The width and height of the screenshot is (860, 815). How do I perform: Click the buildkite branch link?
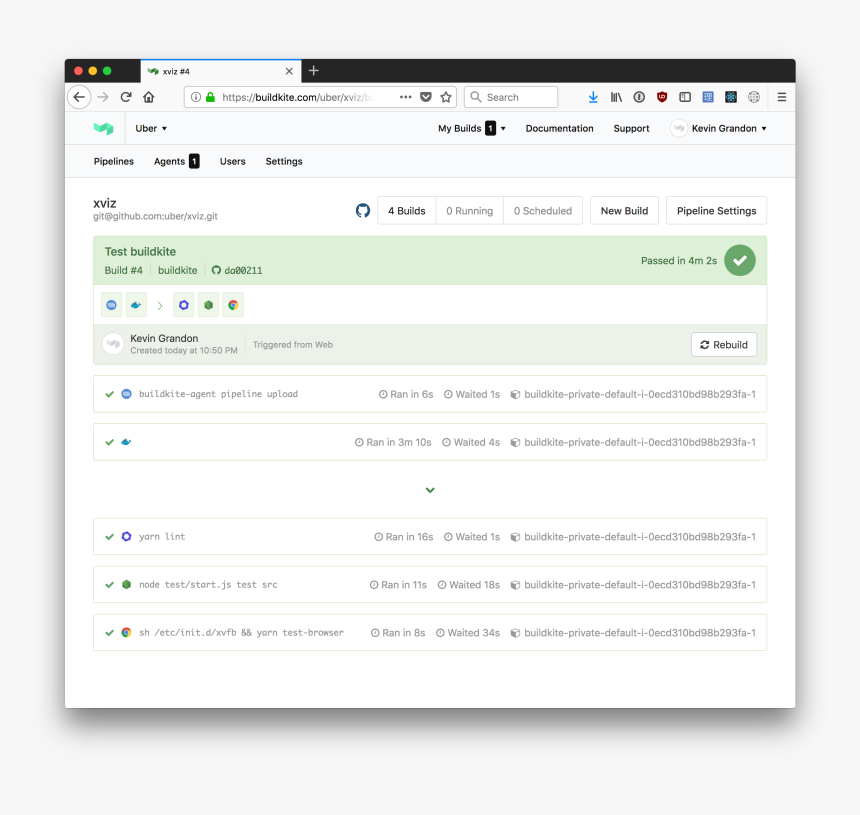[178, 270]
